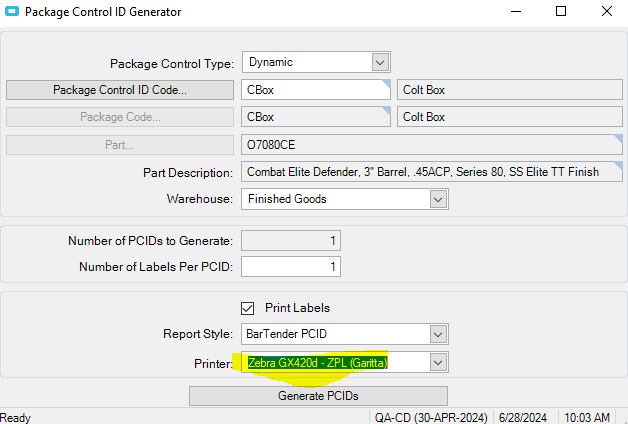Image resolution: width=628 pixels, height=424 pixels.
Task: Click the Warehouse label
Action: pyautogui.click(x=199, y=199)
